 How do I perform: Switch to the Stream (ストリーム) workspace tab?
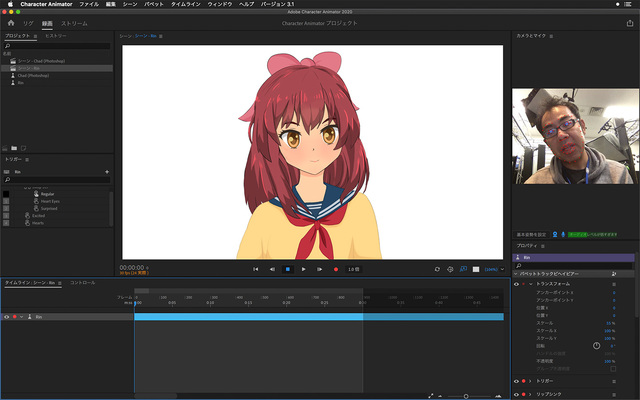pos(73,21)
